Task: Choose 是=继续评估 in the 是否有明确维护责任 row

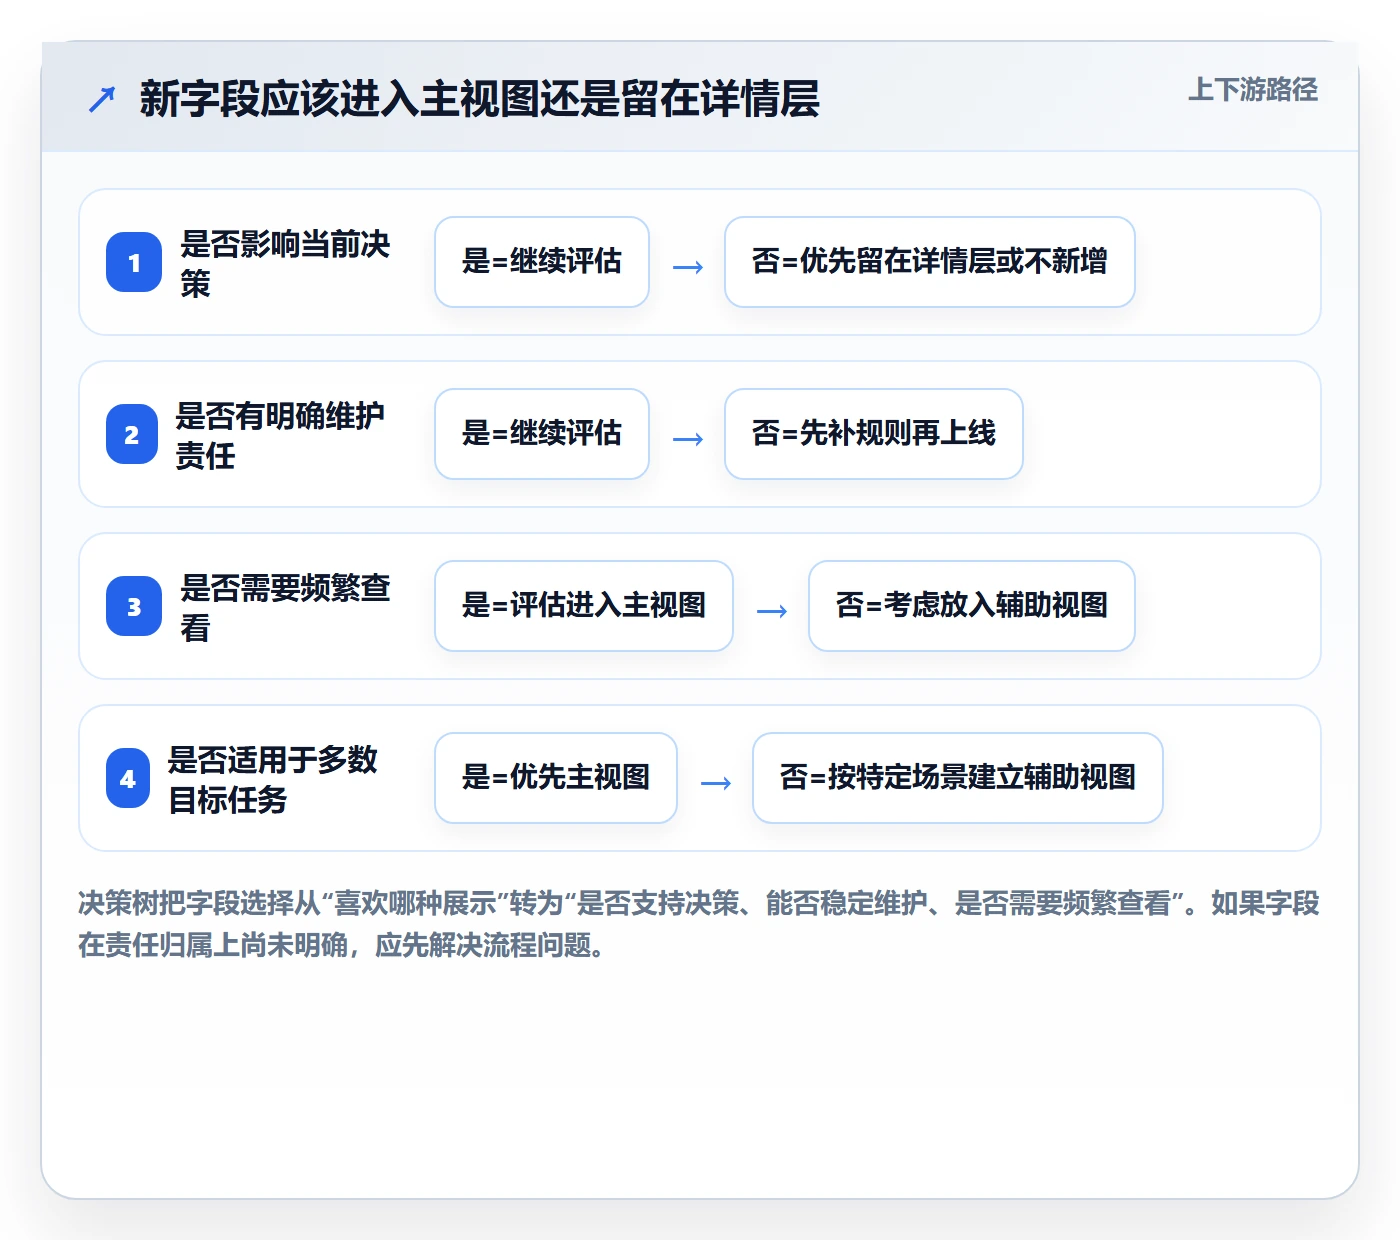Action: pos(542,434)
